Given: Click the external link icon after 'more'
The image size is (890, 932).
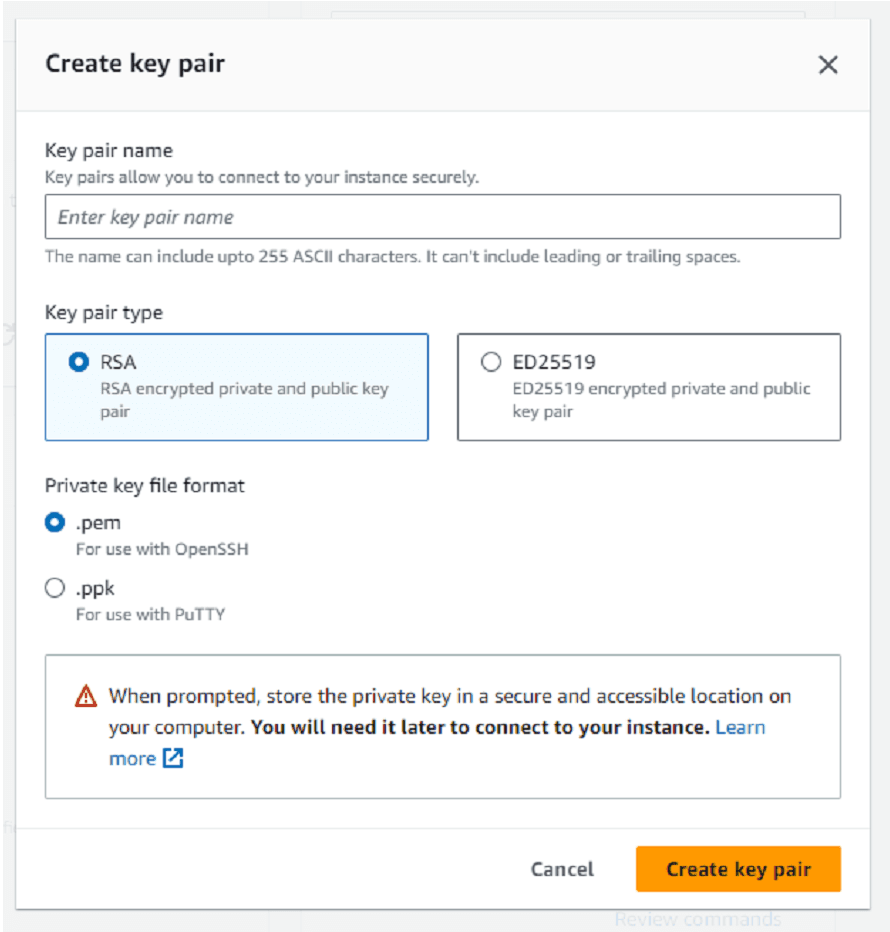Looking at the screenshot, I should [173, 759].
